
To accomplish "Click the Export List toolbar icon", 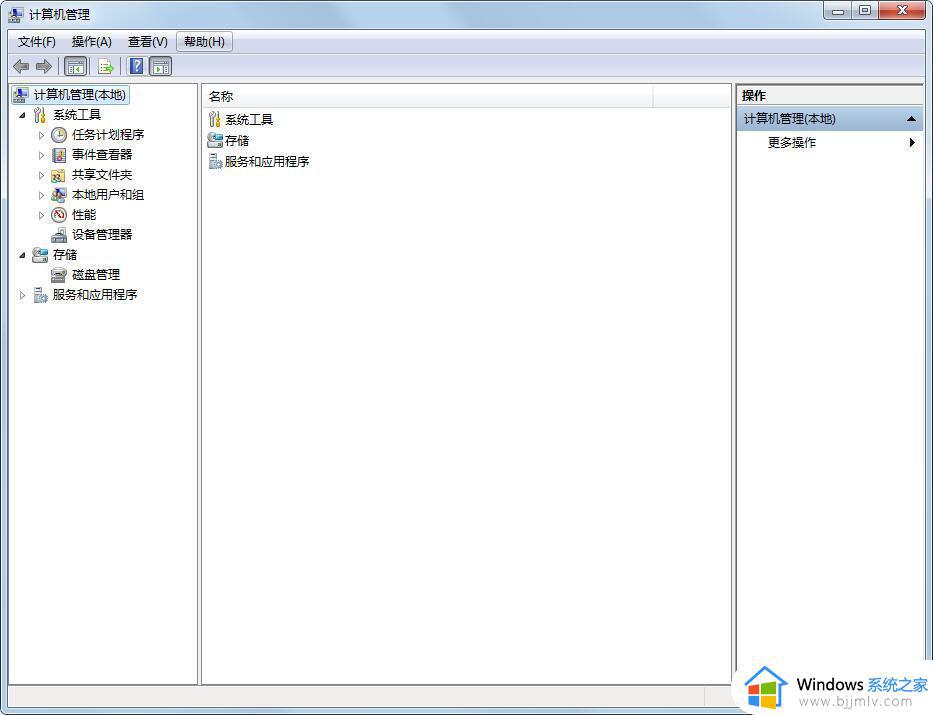I will (105, 67).
